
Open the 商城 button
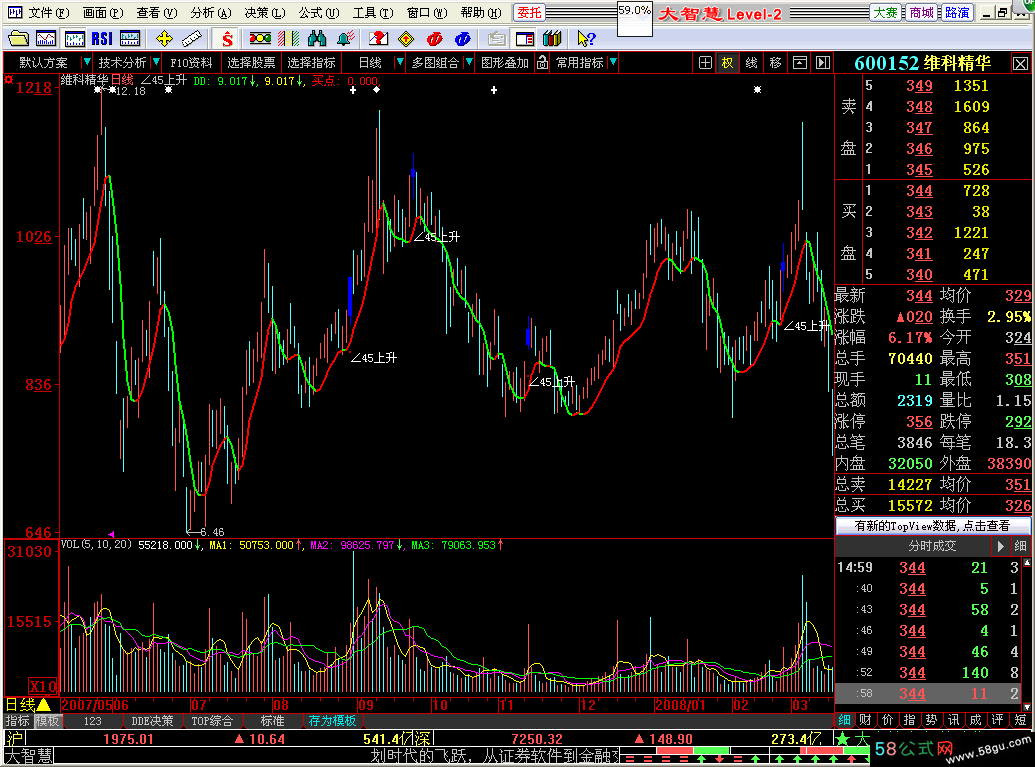tap(921, 13)
